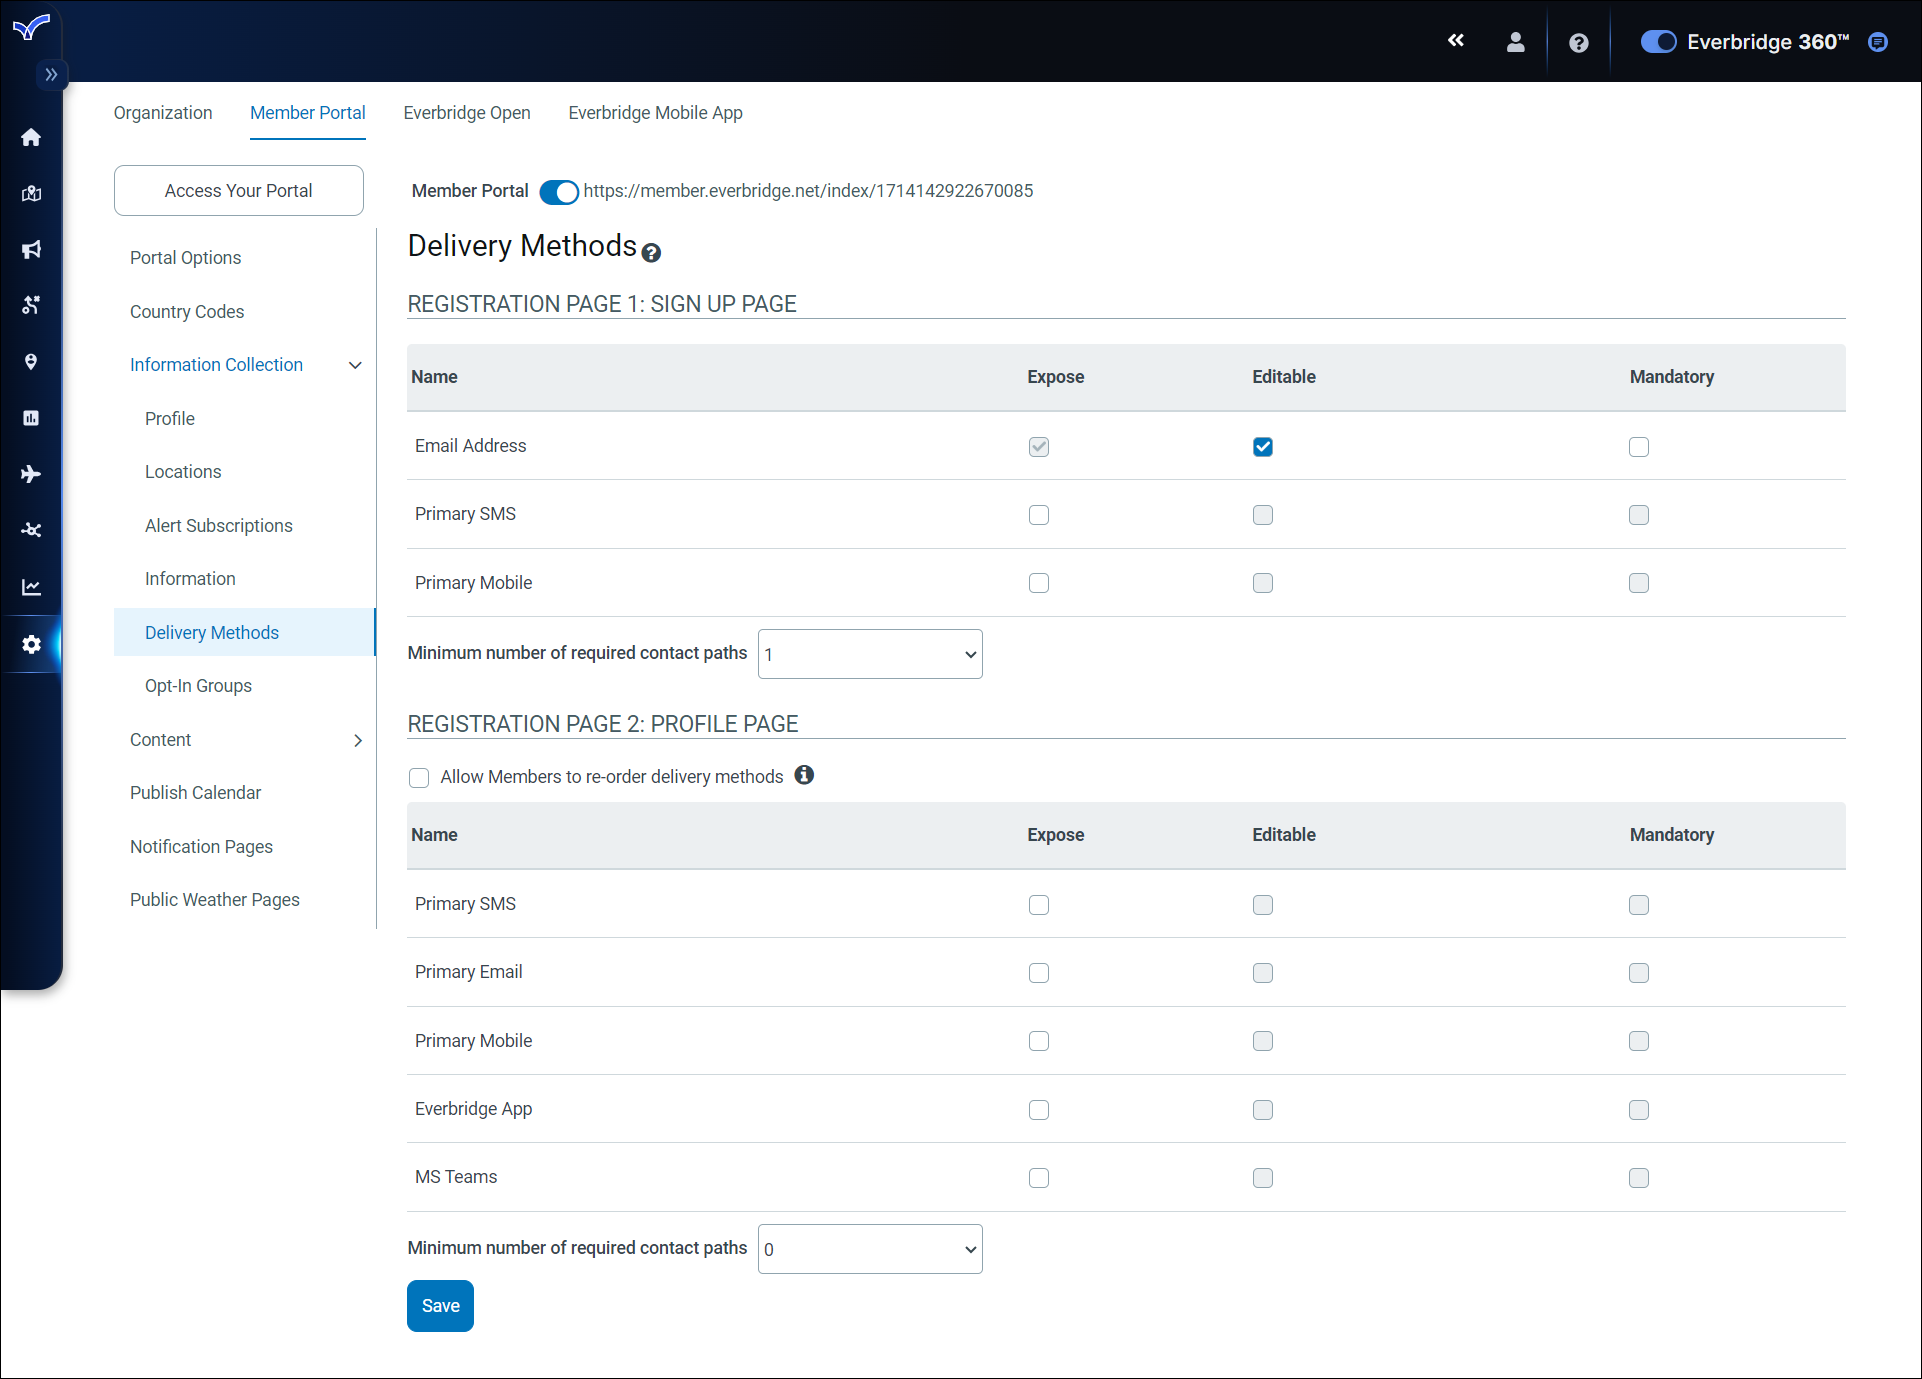Image resolution: width=1922 pixels, height=1379 pixels.
Task: Check Expose for Primary Email on profile page
Action: pos(1039,973)
